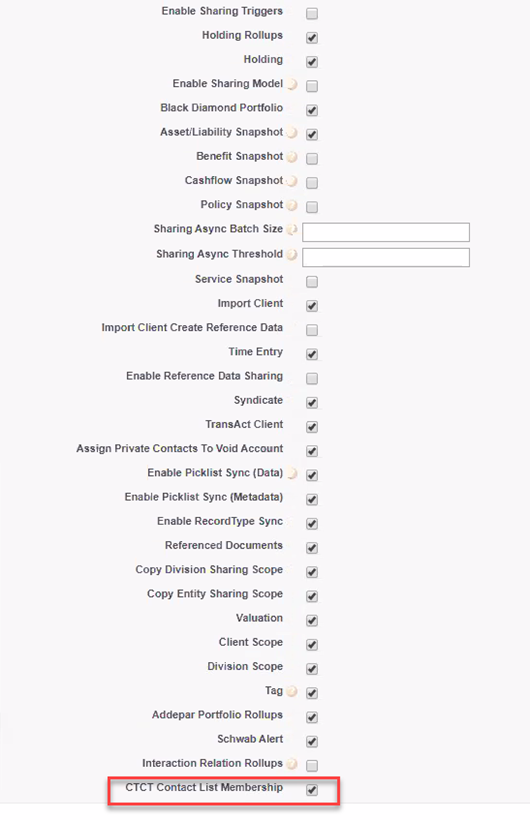Open Benefit Snapshot help bubble
Image resolution: width=530 pixels, height=820 pixels.
(x=292, y=157)
